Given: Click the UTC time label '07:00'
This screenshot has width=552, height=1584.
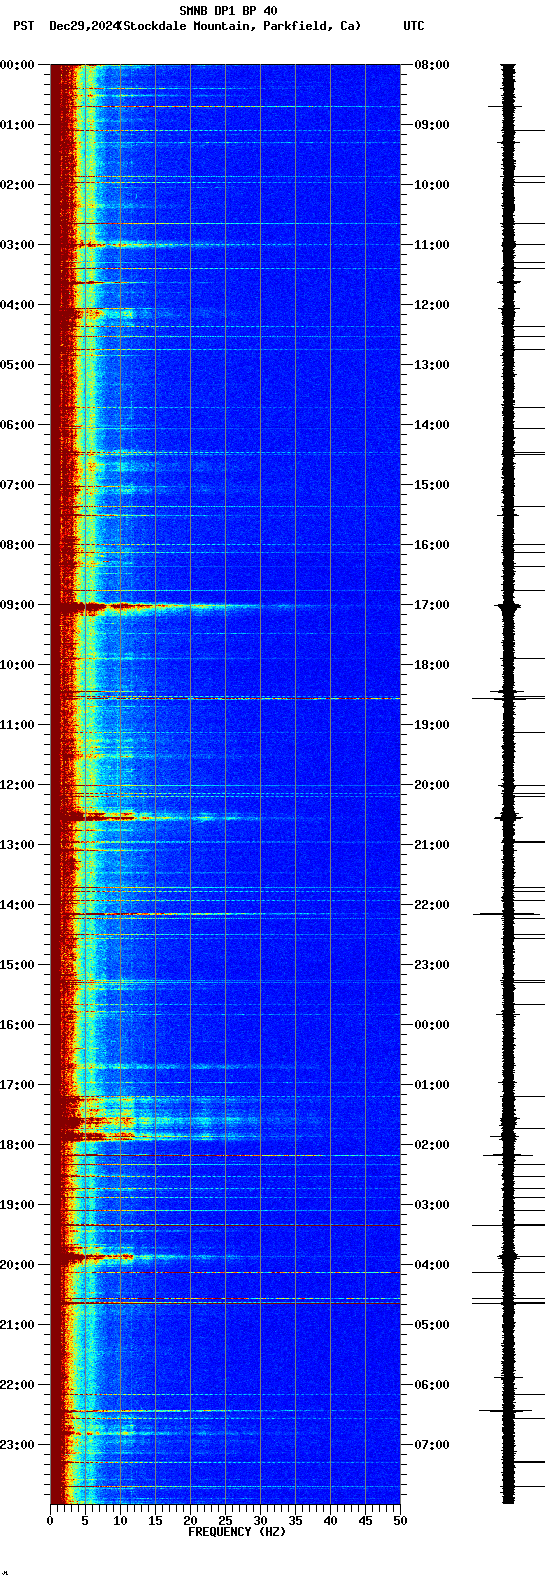Looking at the screenshot, I should 432,1445.
